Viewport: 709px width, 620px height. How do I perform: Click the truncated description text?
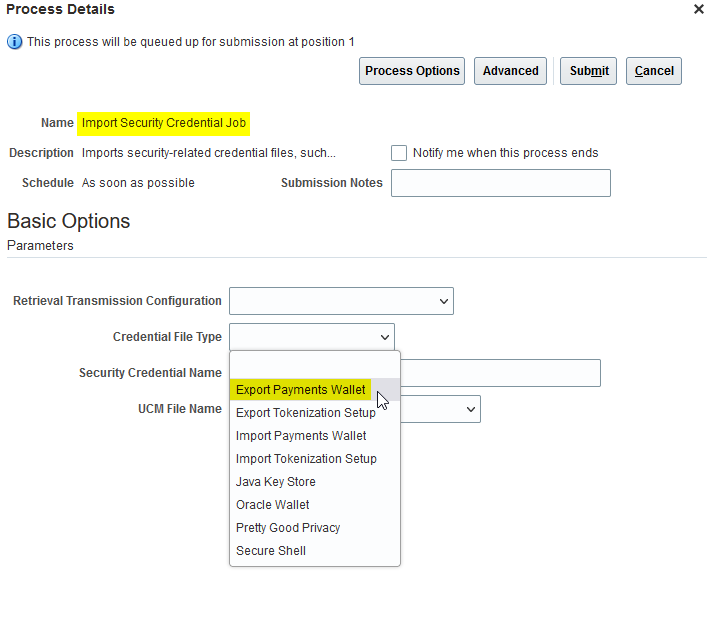click(x=208, y=153)
